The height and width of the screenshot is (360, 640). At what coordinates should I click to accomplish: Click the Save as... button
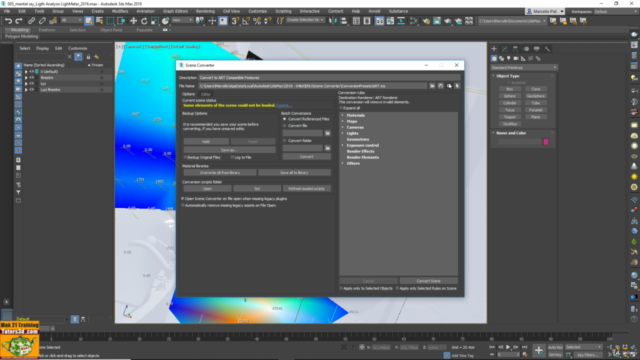point(229,150)
